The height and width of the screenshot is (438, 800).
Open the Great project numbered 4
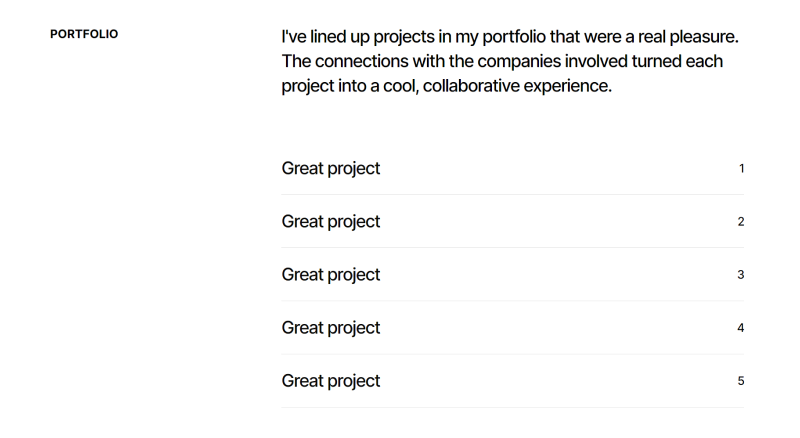331,327
